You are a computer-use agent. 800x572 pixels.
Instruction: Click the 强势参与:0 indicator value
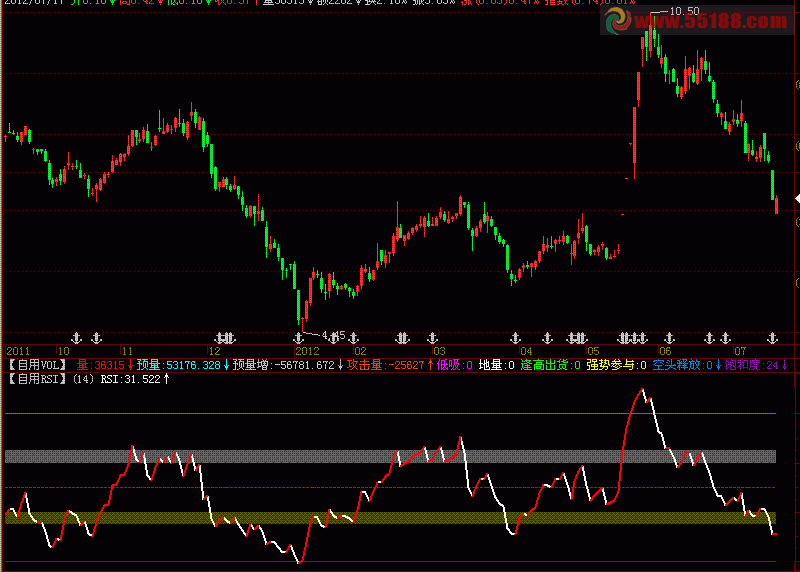coord(616,365)
